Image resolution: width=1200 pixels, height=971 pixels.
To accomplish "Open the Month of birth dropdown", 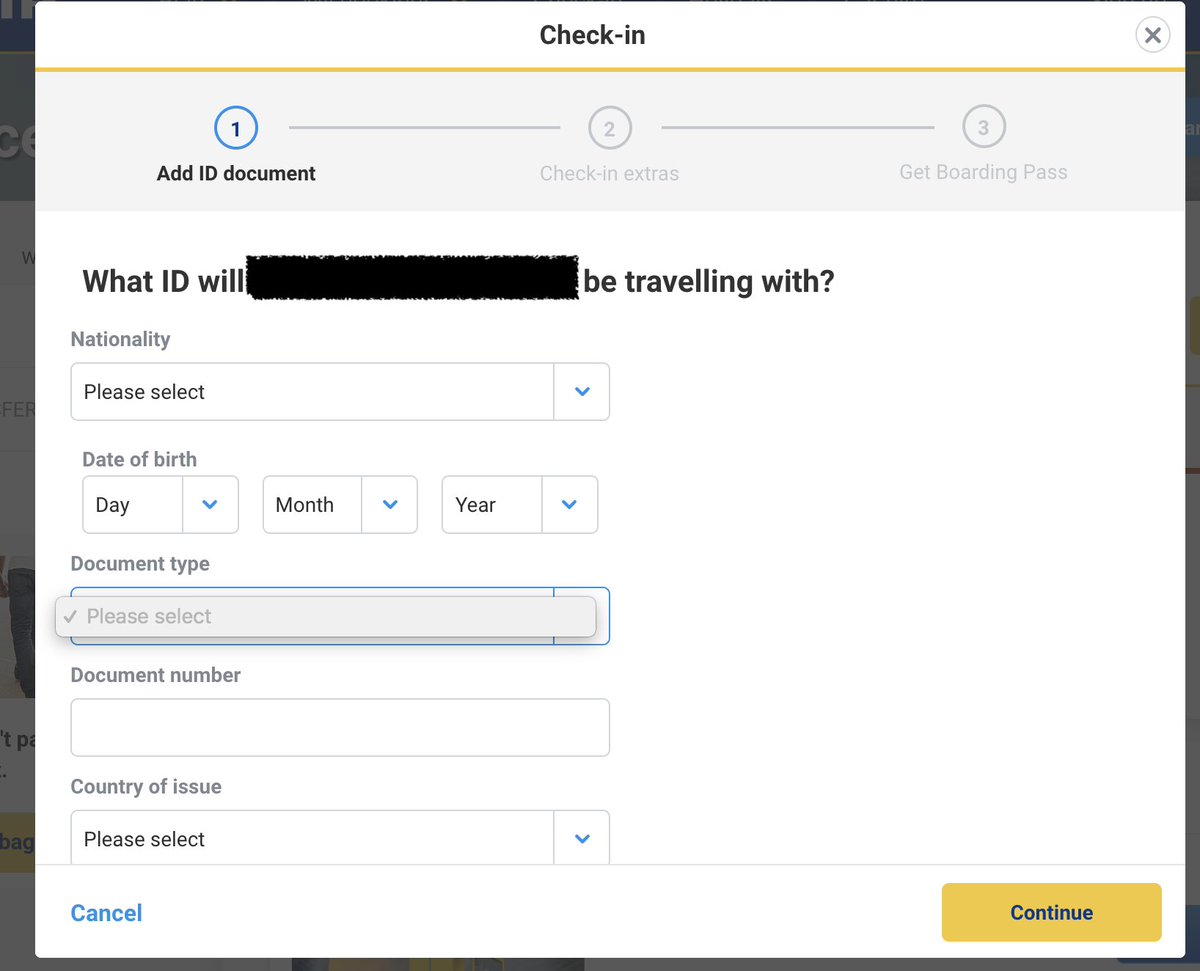I will tap(340, 505).
